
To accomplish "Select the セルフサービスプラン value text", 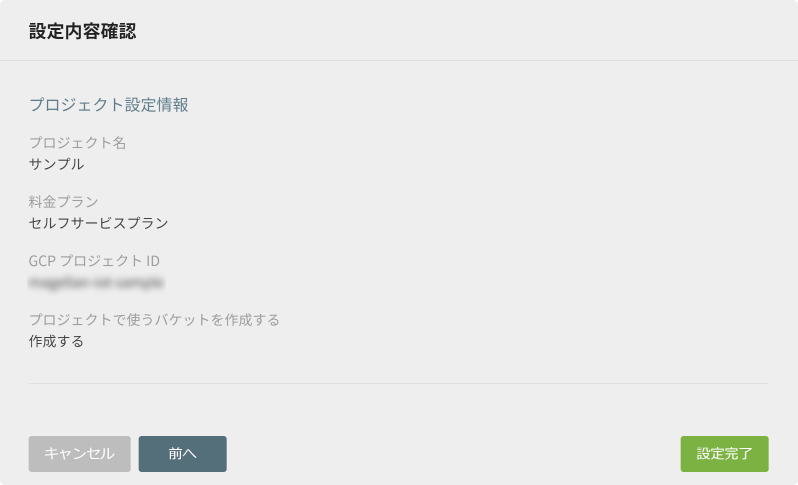I will (x=98, y=223).
